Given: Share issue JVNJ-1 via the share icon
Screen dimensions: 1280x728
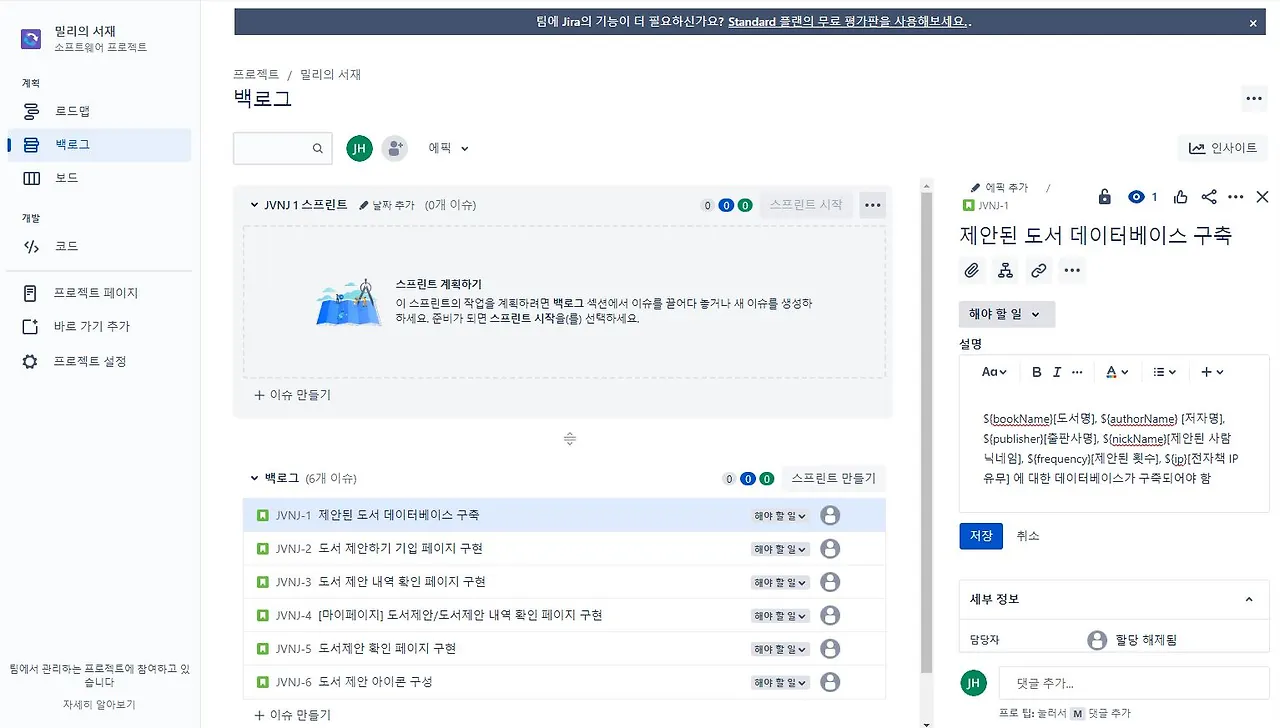Looking at the screenshot, I should (1208, 196).
